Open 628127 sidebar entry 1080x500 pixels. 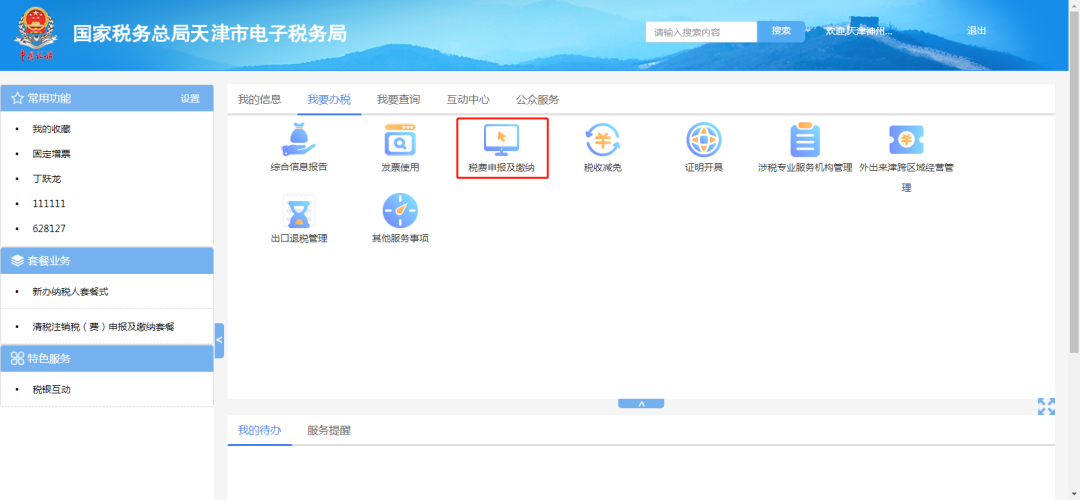[49, 228]
